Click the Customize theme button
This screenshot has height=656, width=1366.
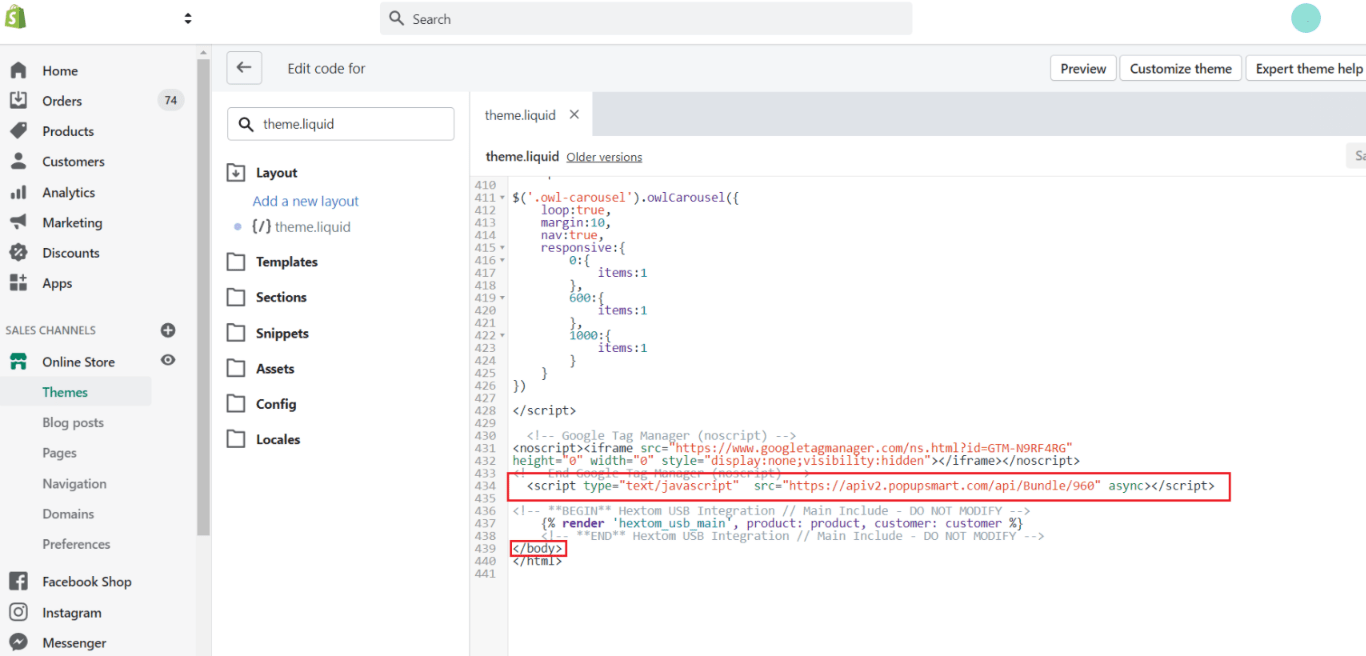1180,68
